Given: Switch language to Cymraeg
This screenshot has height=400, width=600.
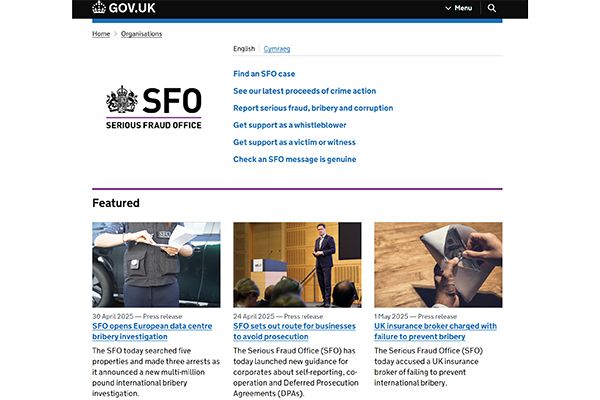Looking at the screenshot, I should pos(277,48).
